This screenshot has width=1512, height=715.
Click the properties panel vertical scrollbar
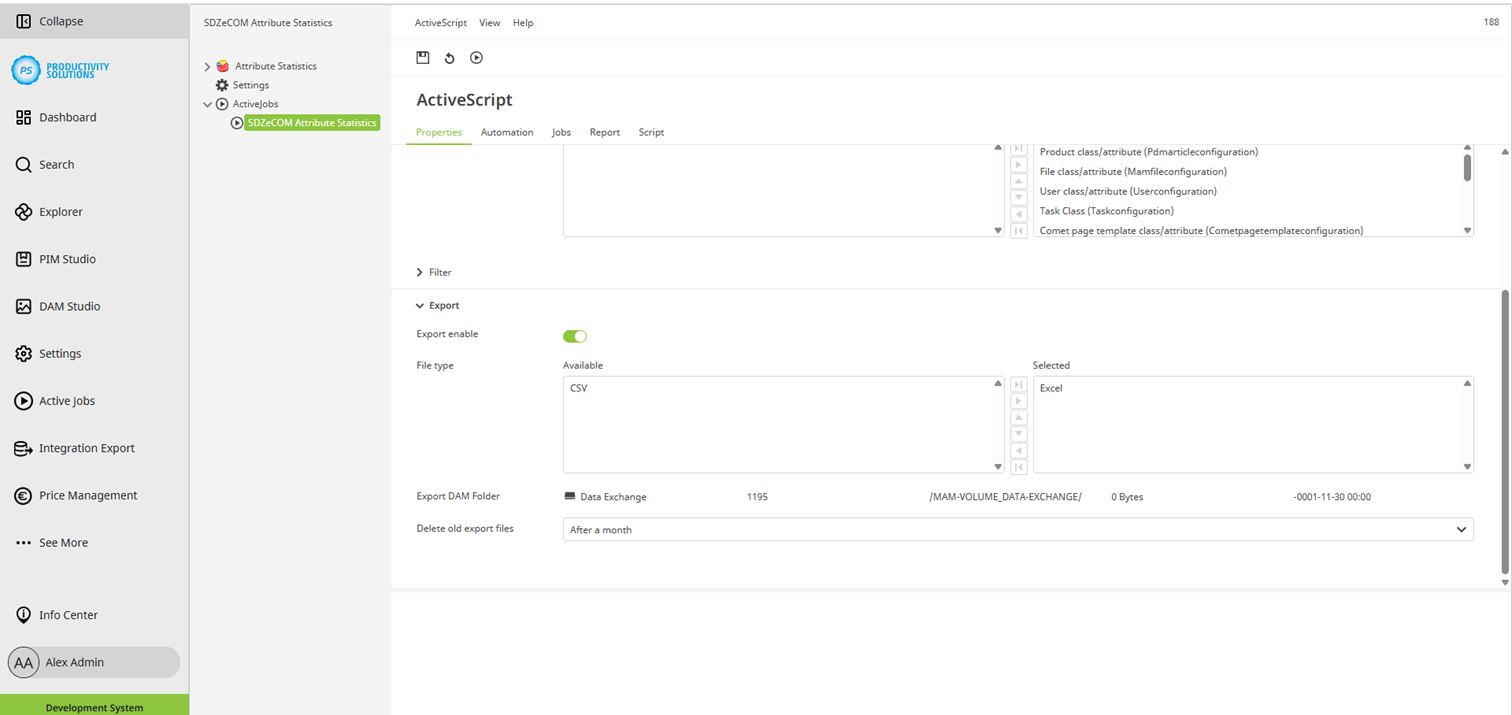1505,430
